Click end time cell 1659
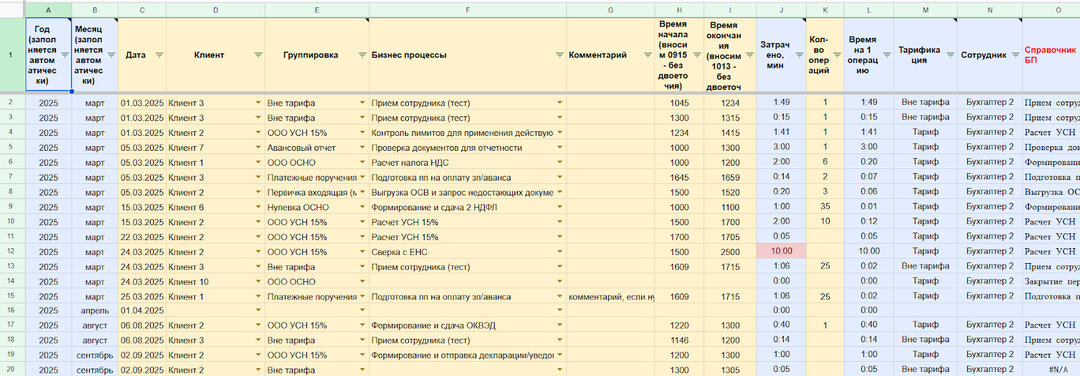This screenshot has width=1080, height=376. click(729, 177)
